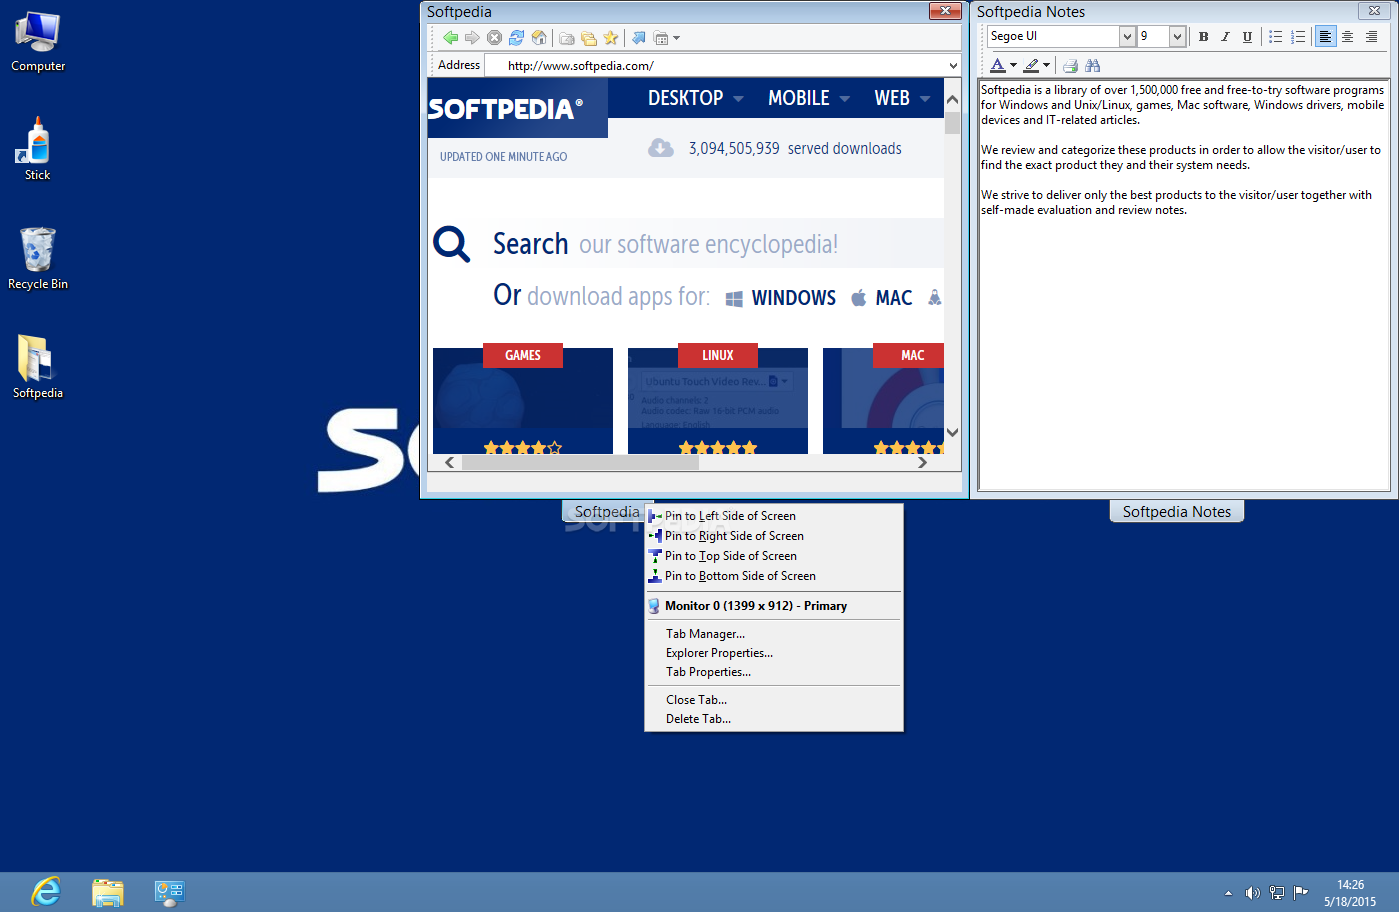The width and height of the screenshot is (1399, 912).
Task: Open the font color dropdown arrow
Action: (x=1013, y=65)
